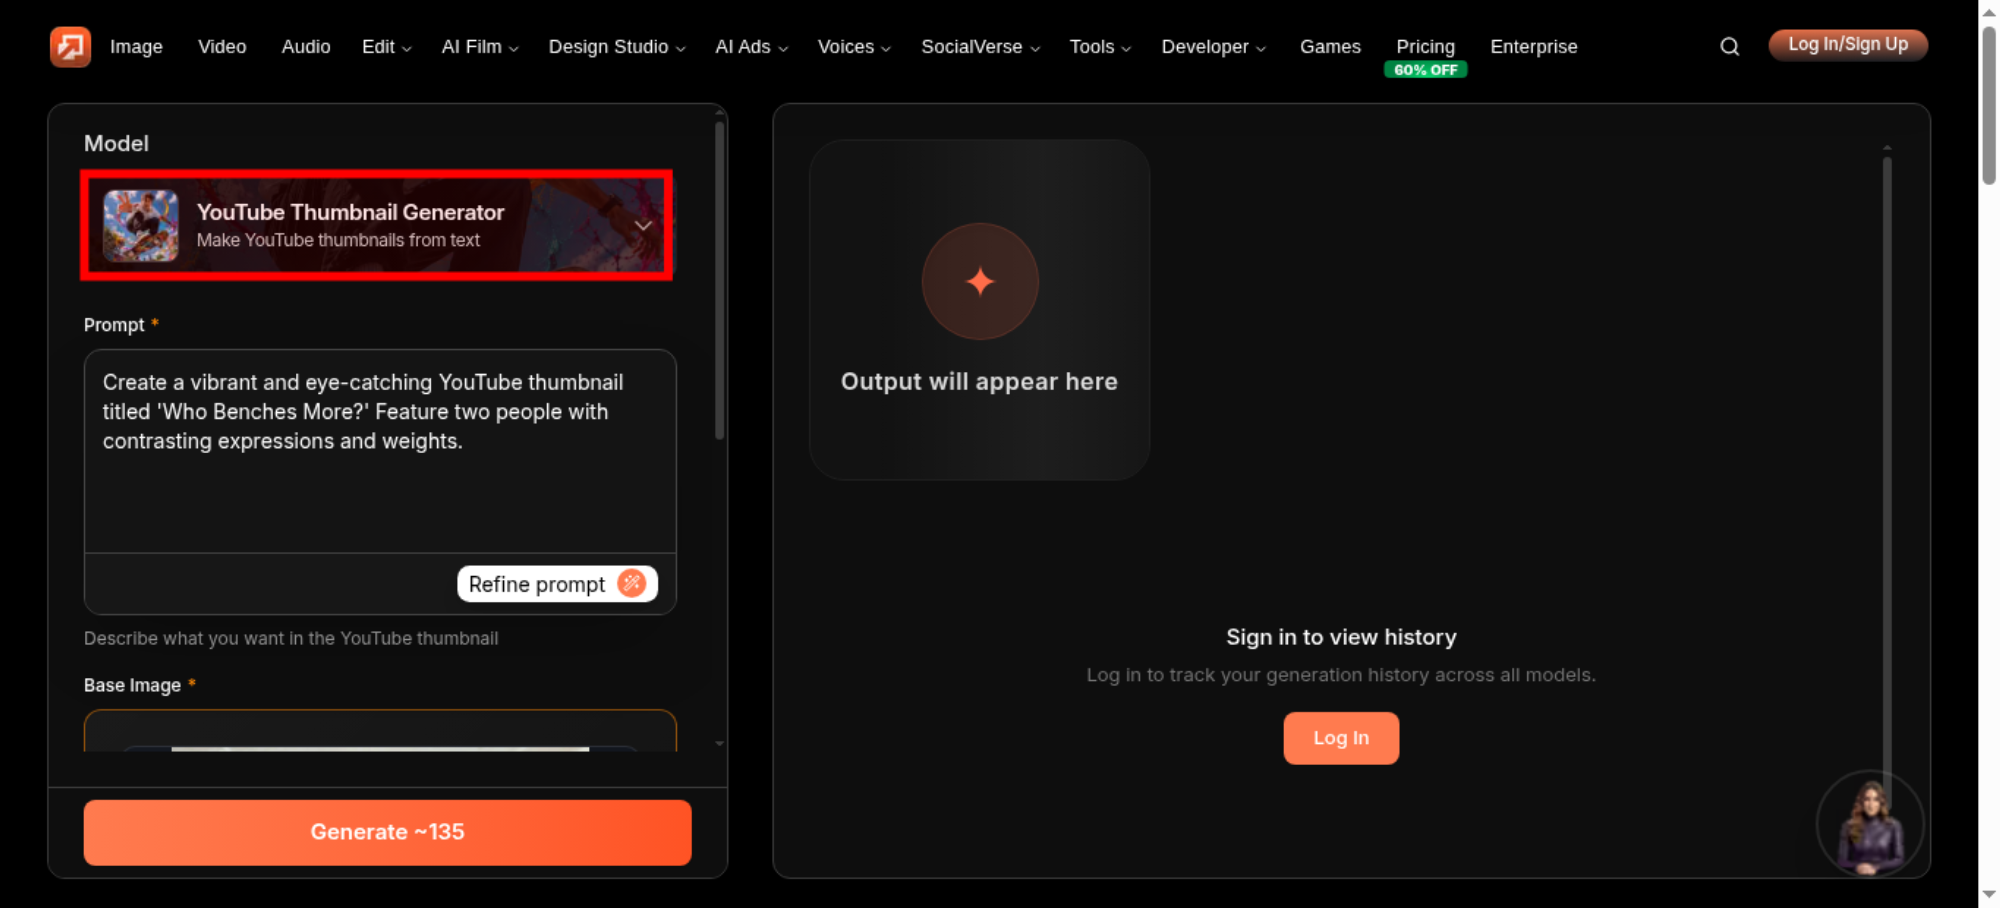Click the Generate ~135 button
The image size is (2000, 908).
(387, 832)
